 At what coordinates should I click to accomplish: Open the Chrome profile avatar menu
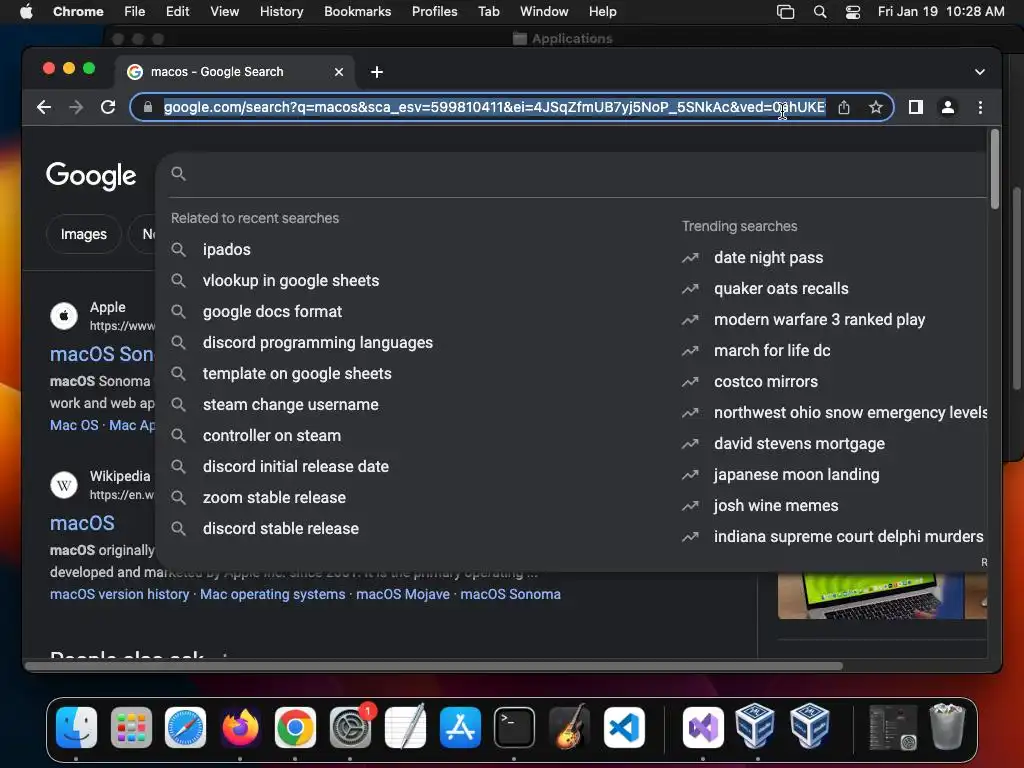(x=948, y=107)
